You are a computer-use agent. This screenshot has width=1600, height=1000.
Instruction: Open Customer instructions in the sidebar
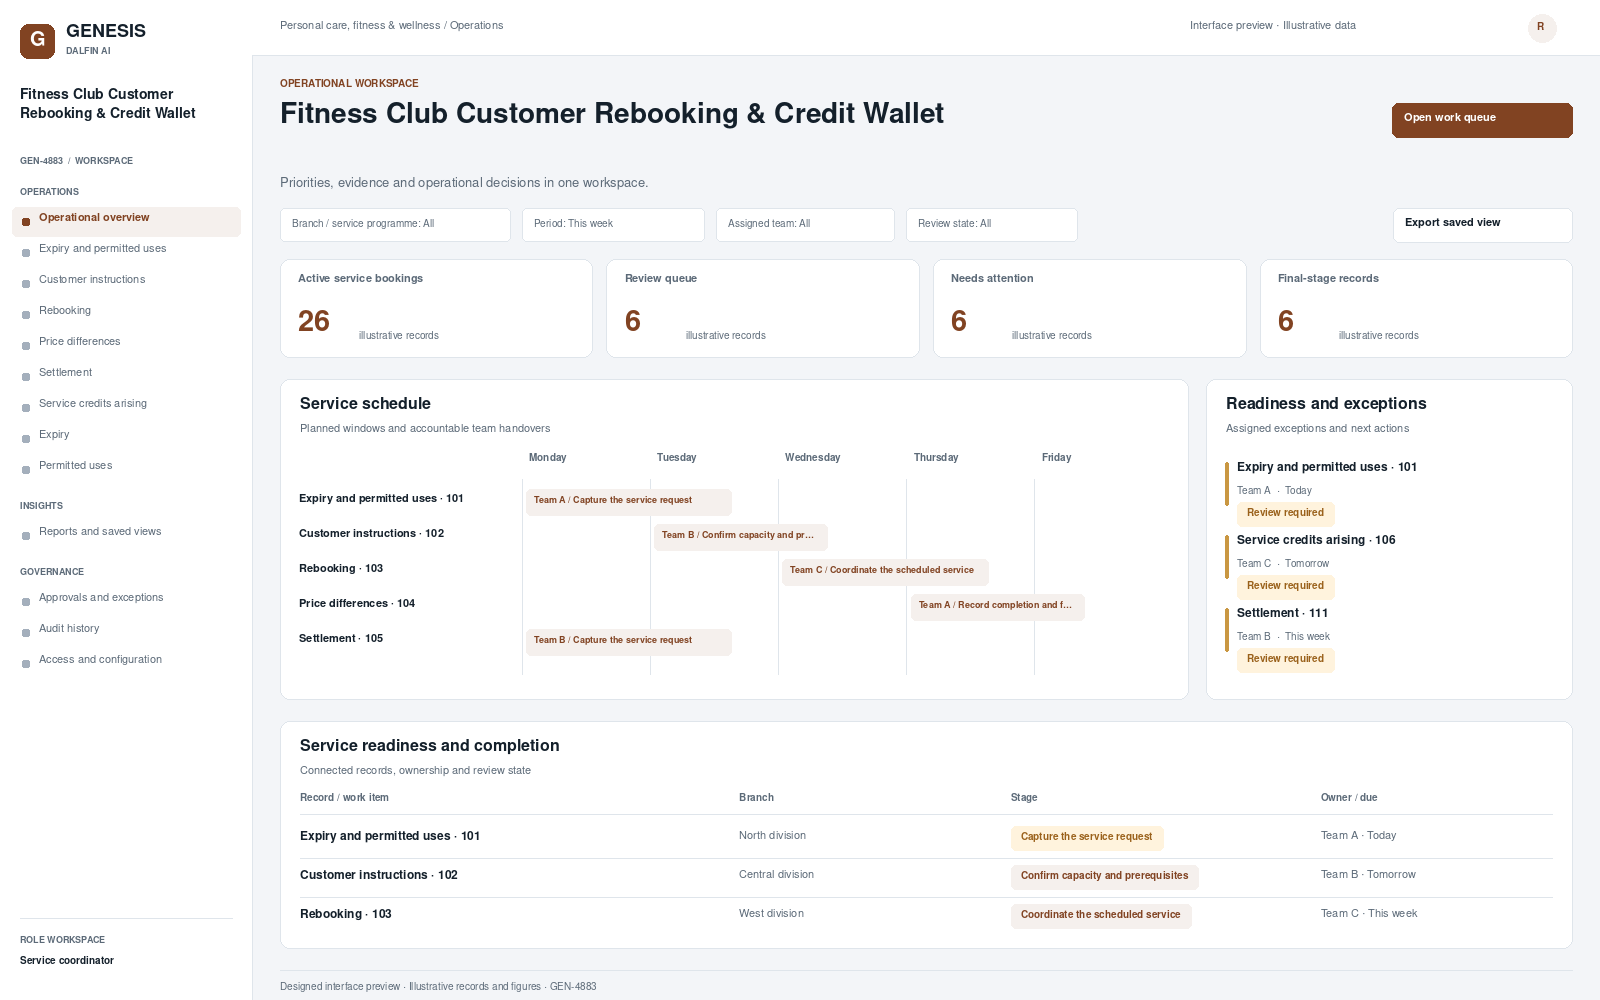(126, 280)
